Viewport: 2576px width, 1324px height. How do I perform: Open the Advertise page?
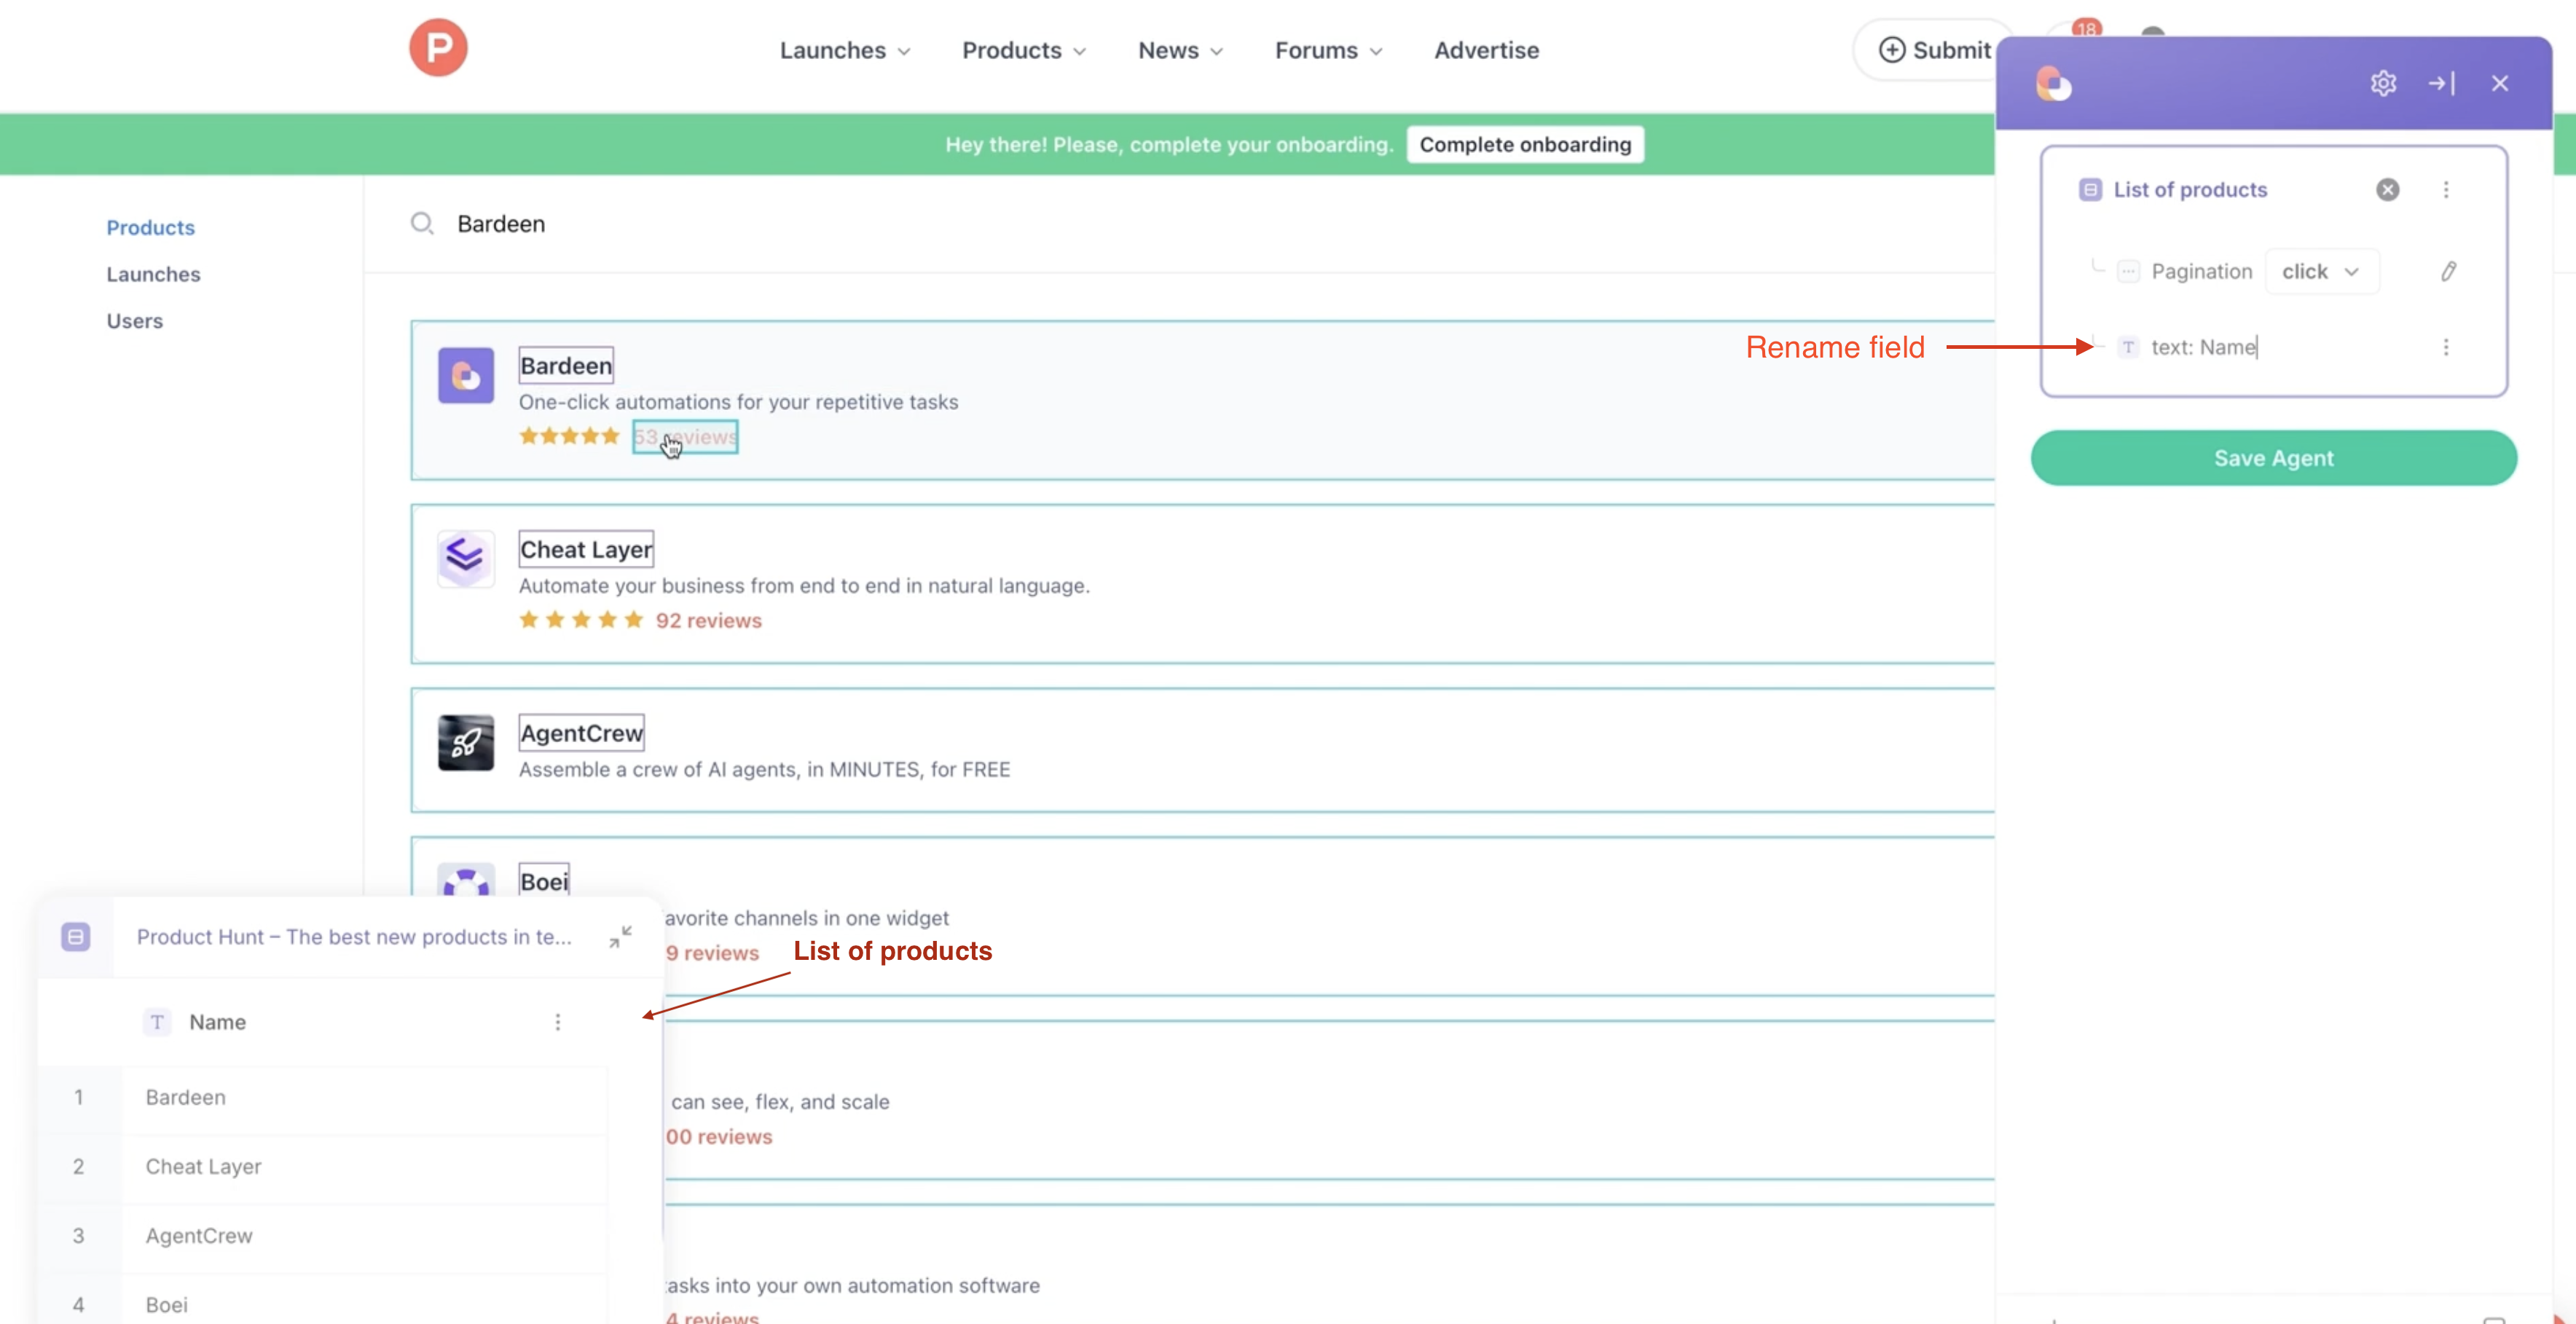click(1486, 50)
